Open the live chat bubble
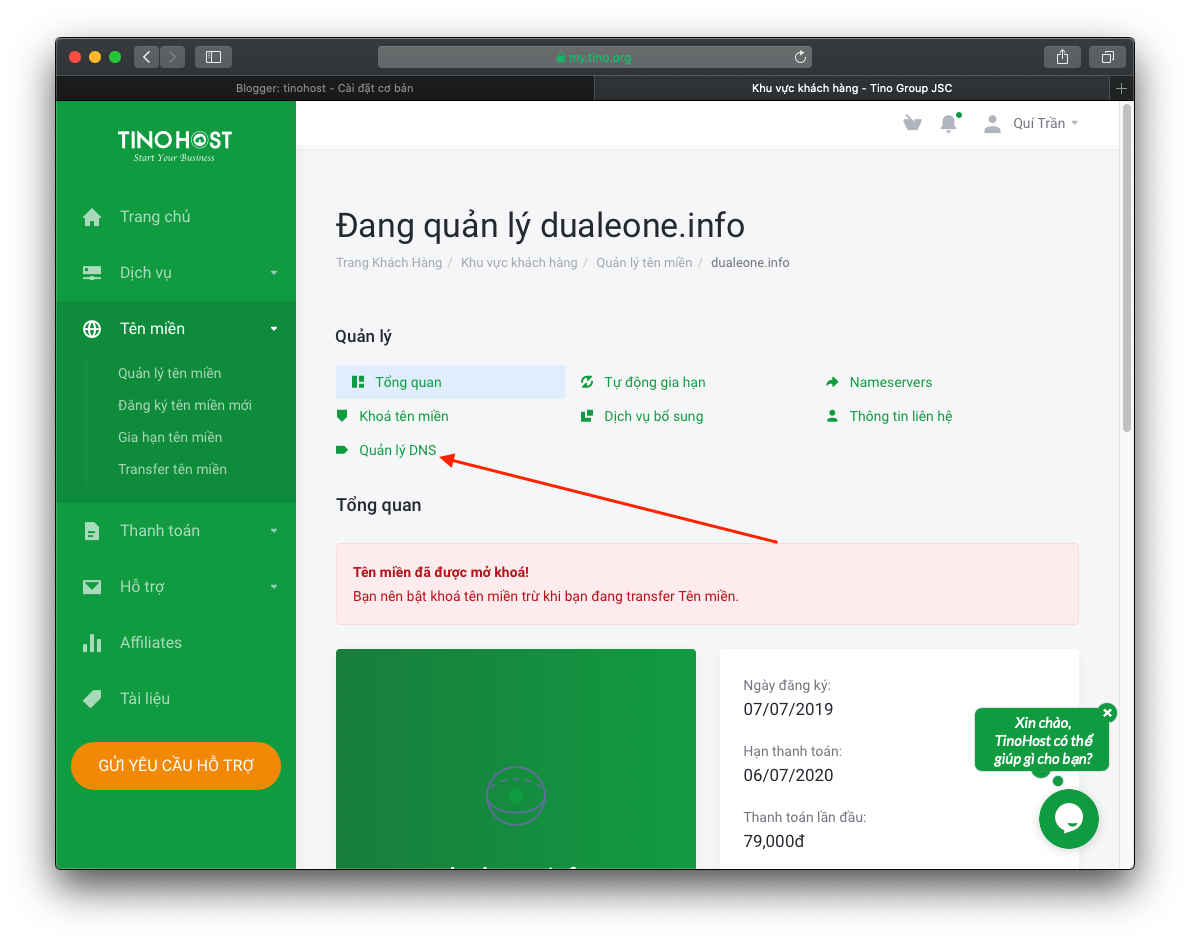The height and width of the screenshot is (943, 1190). [1069, 819]
